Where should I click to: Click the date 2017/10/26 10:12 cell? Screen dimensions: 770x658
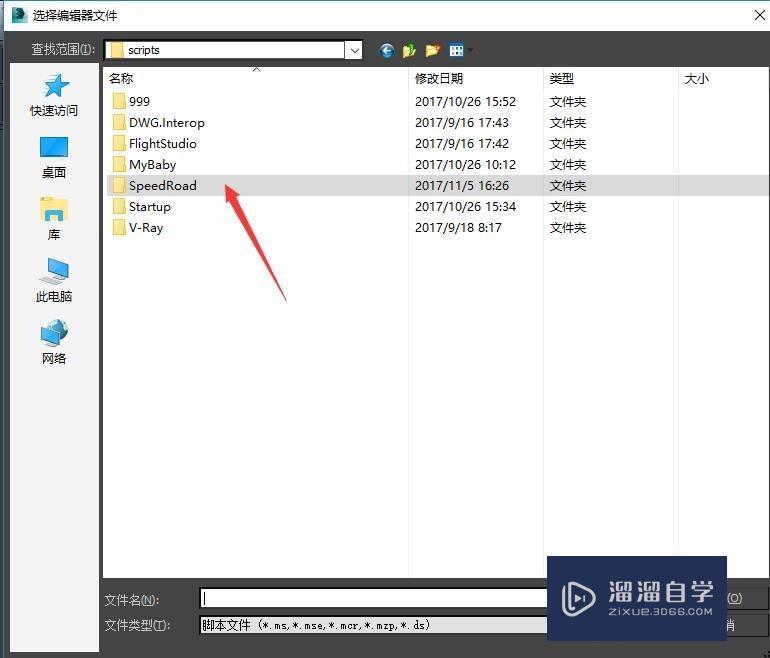tap(466, 165)
